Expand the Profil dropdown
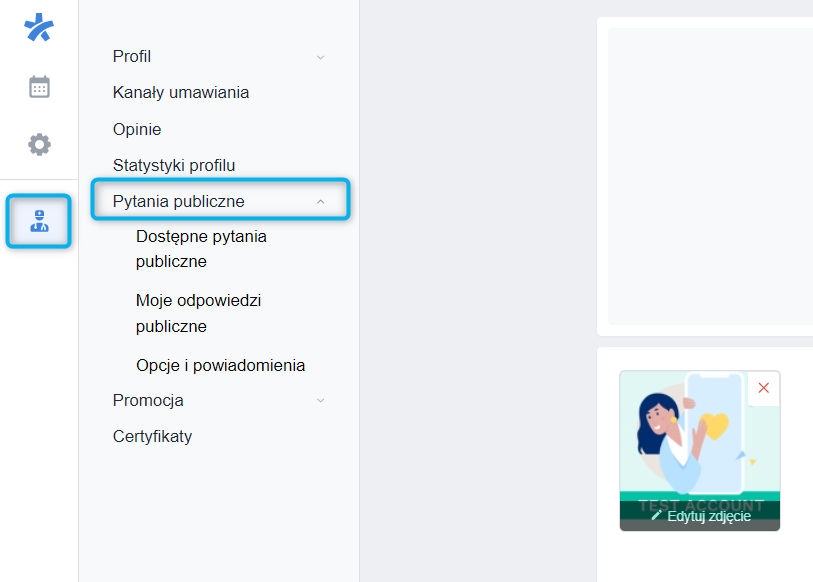813x582 pixels. pos(320,57)
